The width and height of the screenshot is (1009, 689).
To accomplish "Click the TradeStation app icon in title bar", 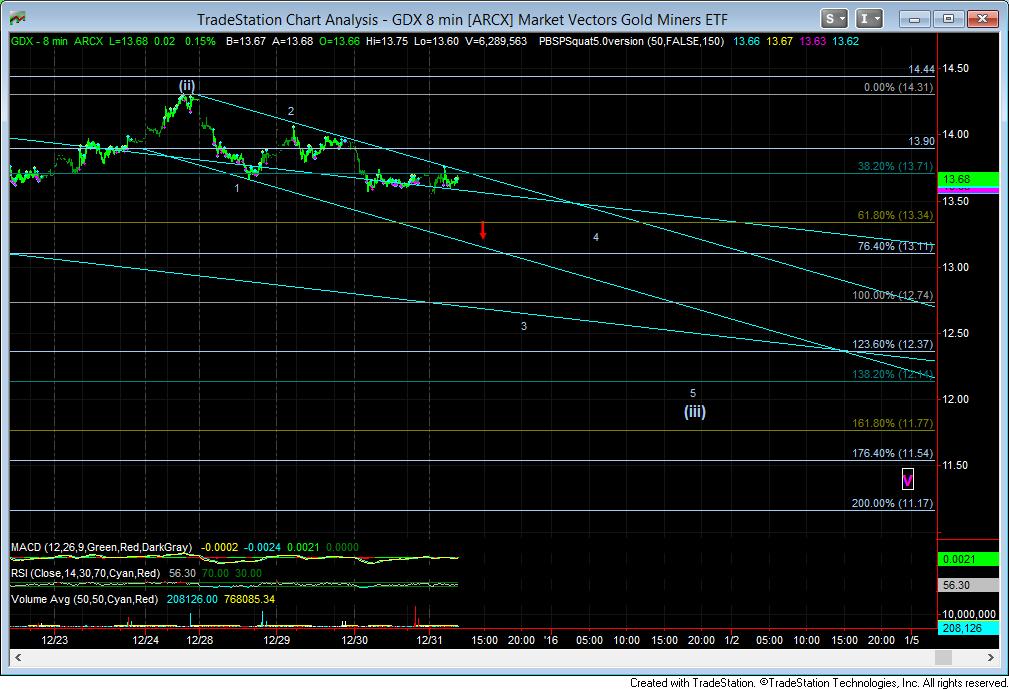I will 17,19.
